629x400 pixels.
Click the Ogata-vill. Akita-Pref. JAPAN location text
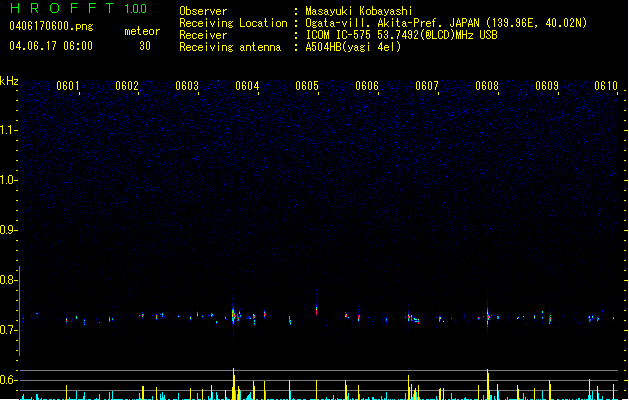tap(446, 23)
